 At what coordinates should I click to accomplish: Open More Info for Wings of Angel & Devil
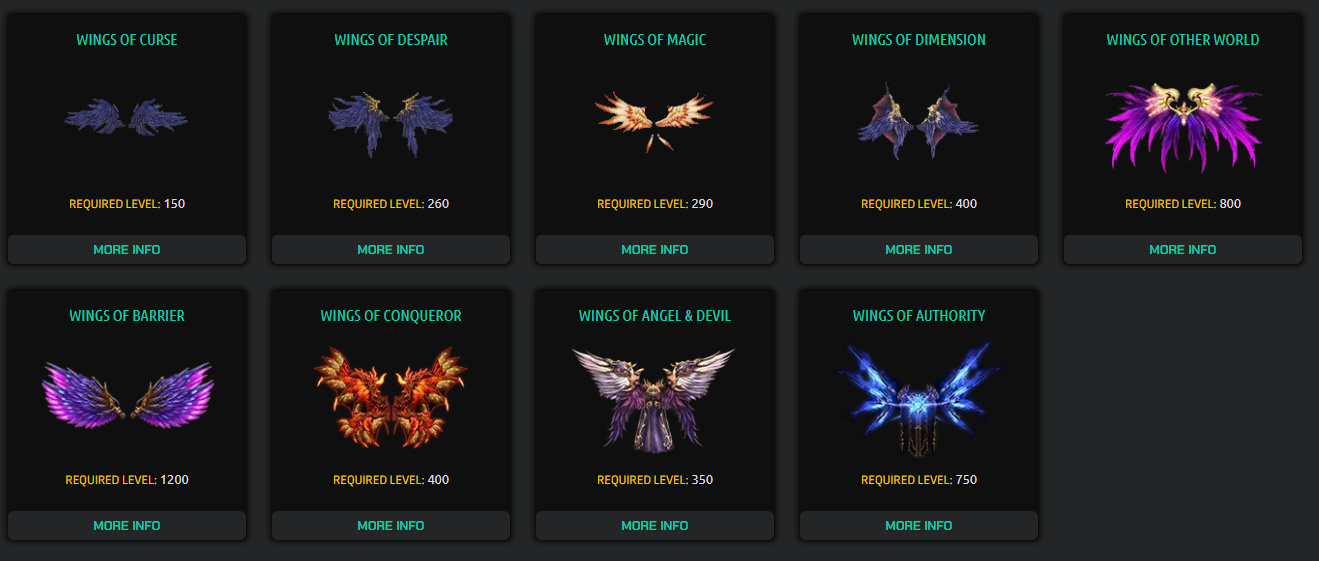click(x=655, y=525)
